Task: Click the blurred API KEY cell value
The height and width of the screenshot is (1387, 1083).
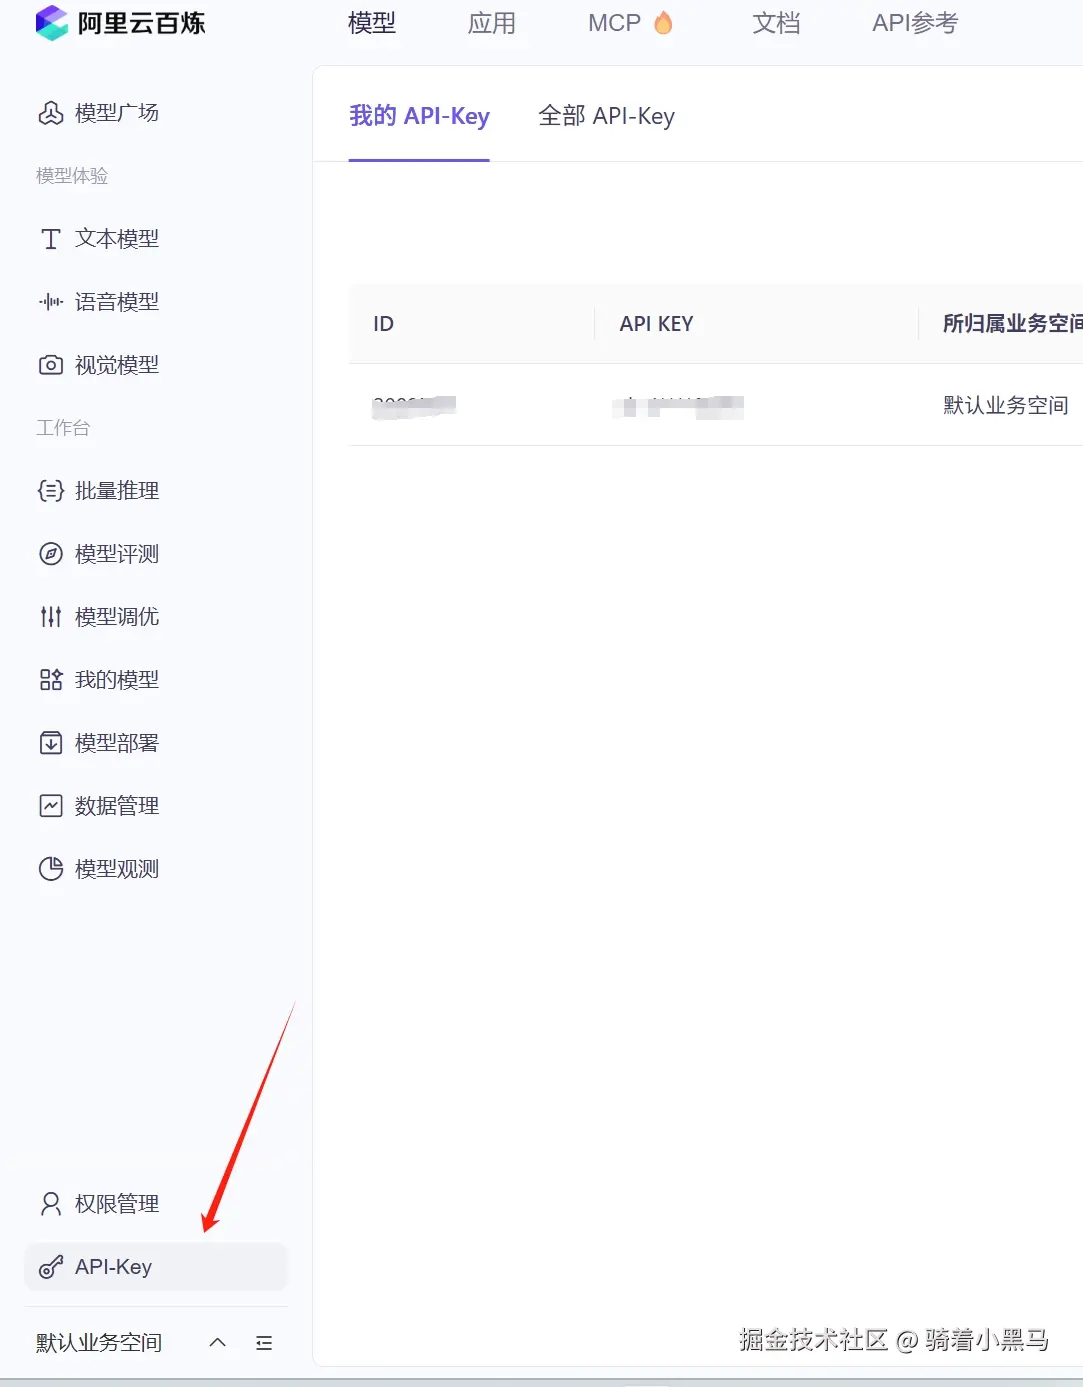Action: pos(678,406)
